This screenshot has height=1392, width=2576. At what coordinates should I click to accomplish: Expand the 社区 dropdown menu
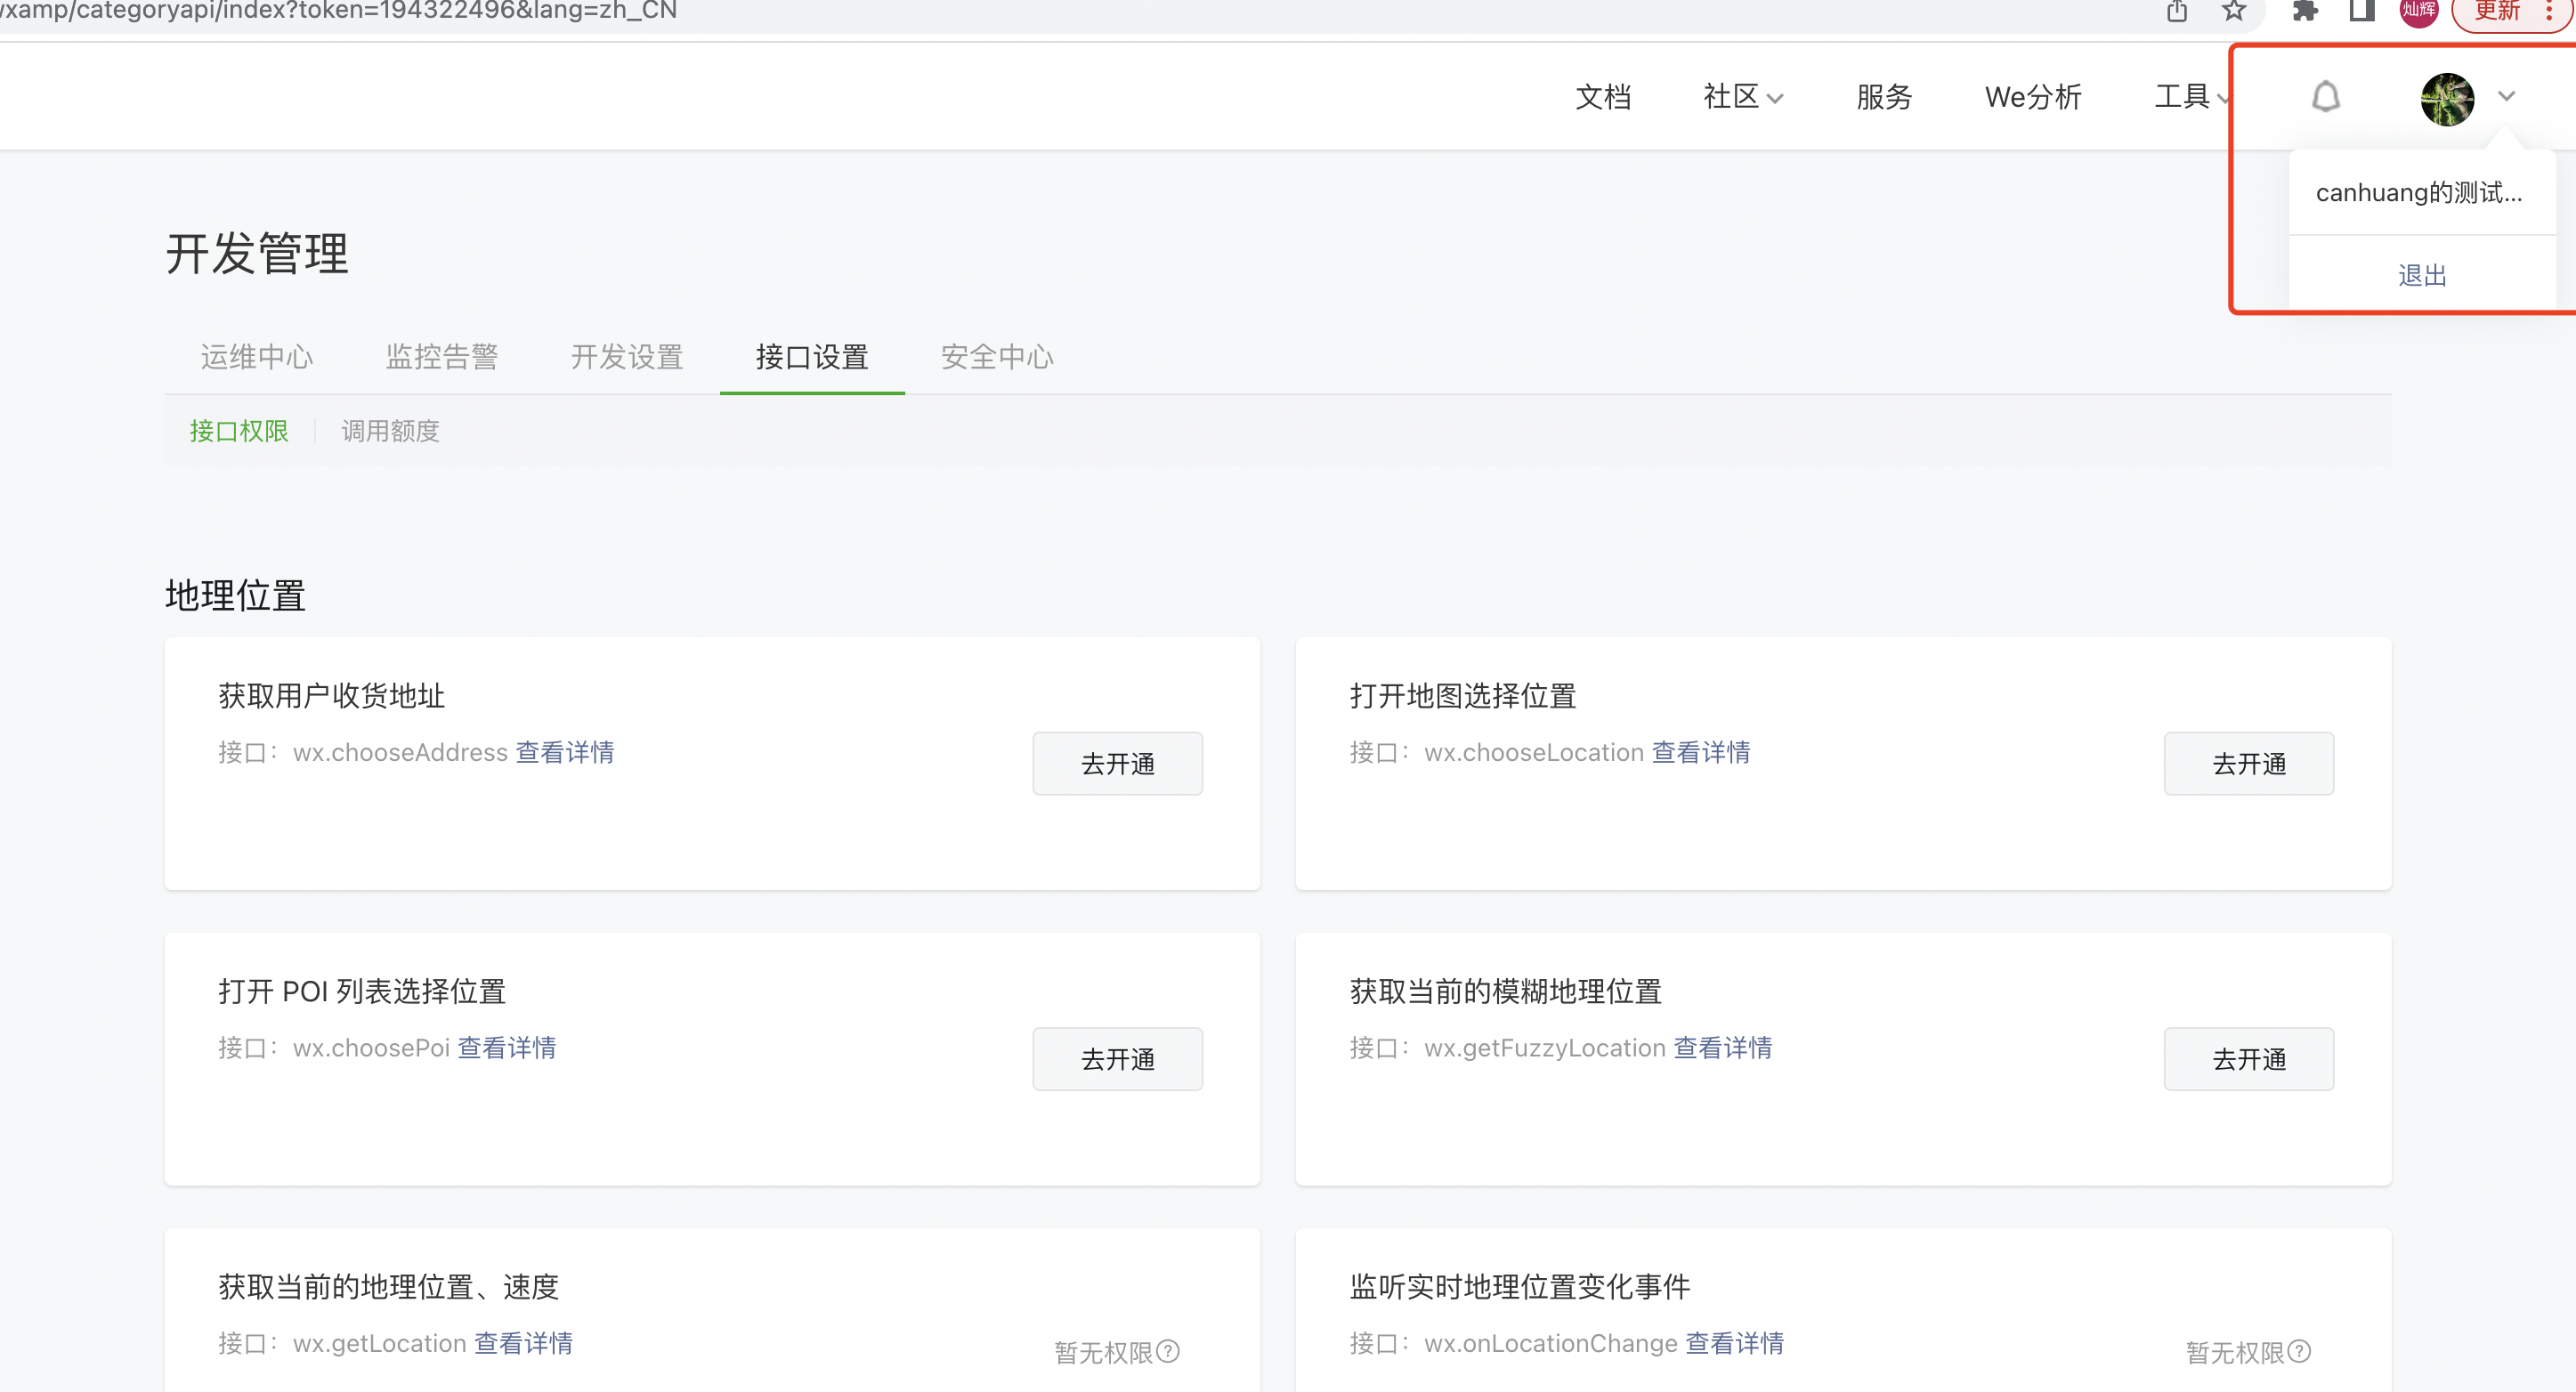pyautogui.click(x=1743, y=97)
